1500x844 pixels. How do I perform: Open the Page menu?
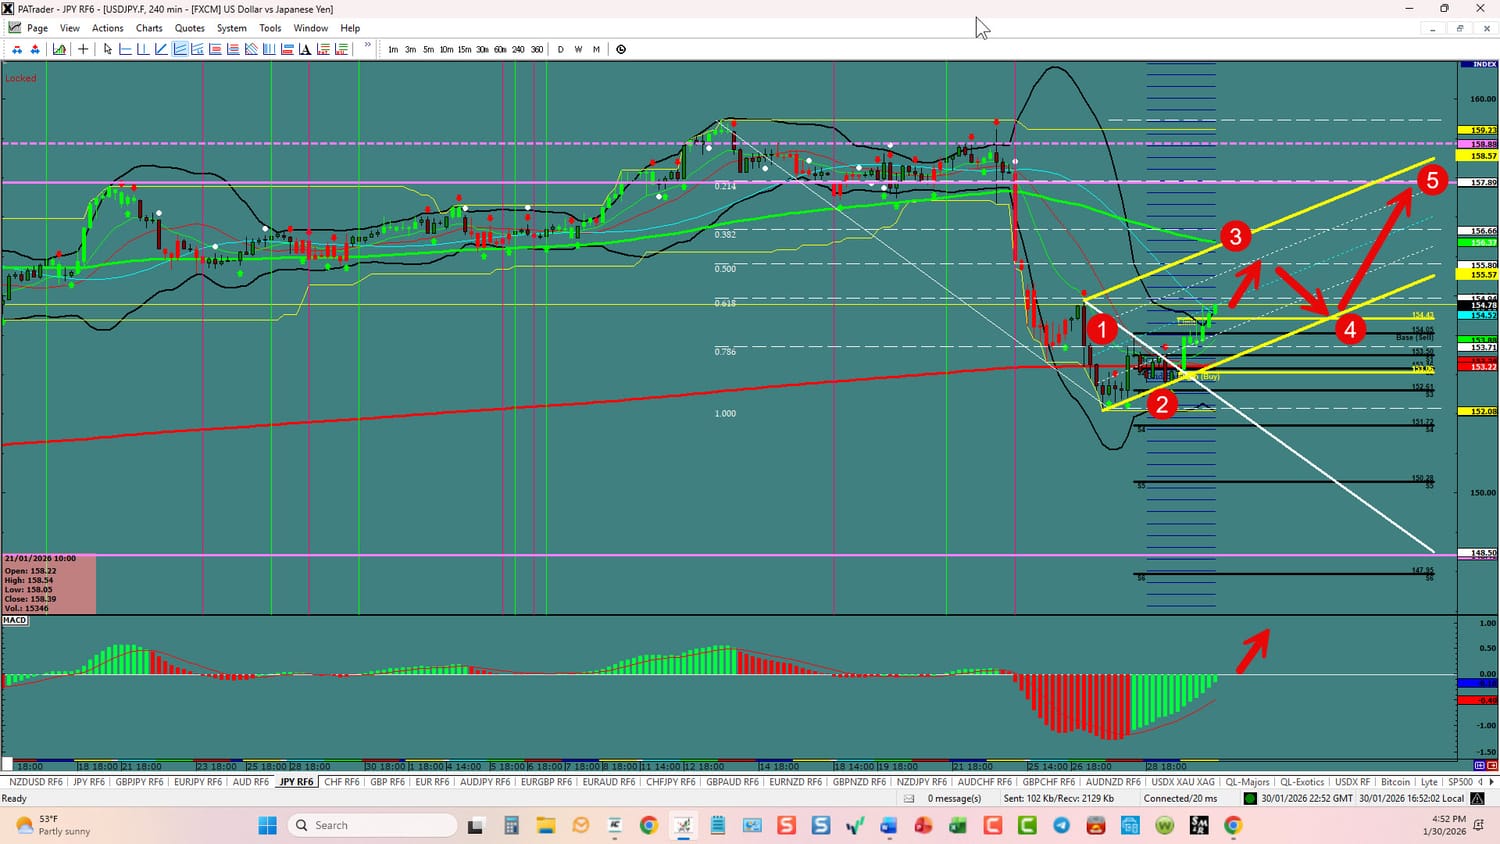click(x=37, y=28)
